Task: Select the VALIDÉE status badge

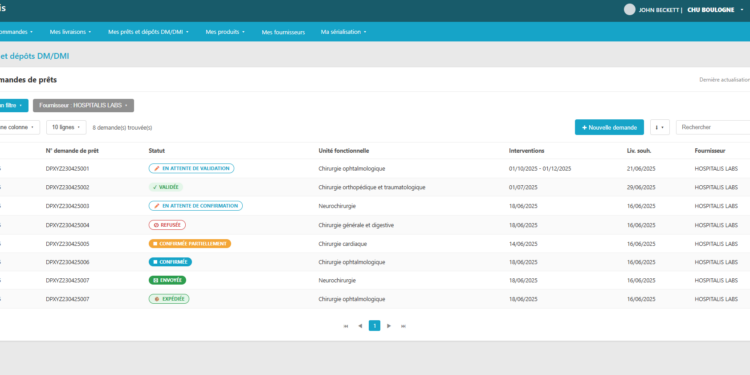Action: (x=165, y=188)
